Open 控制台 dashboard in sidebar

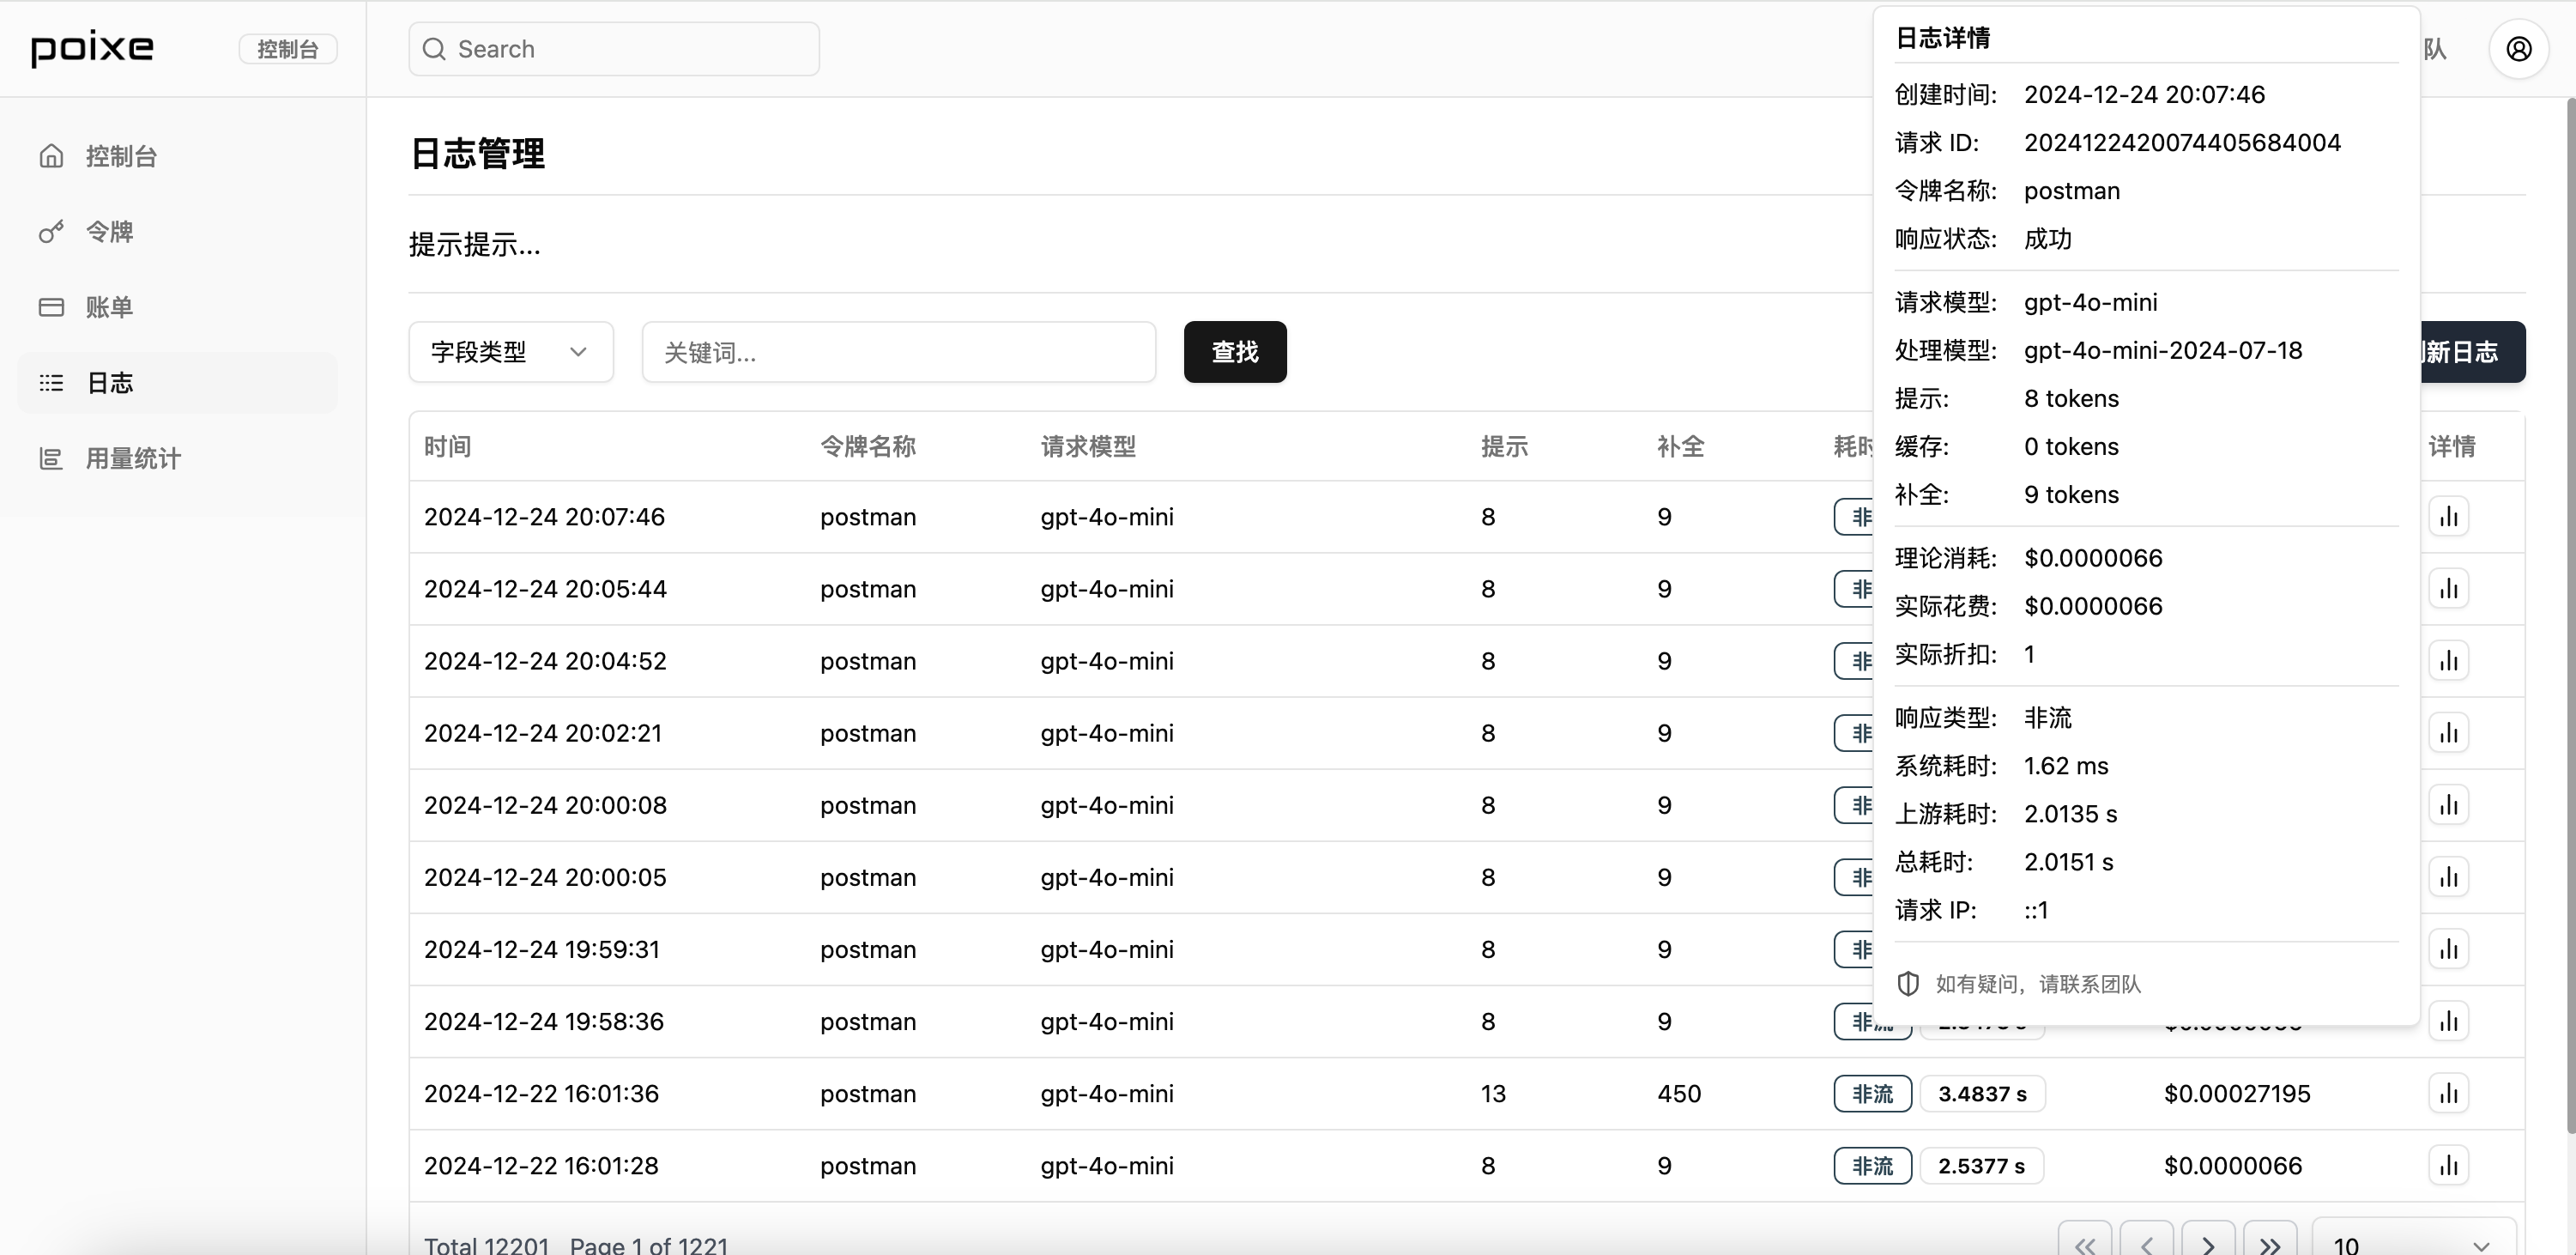pyautogui.click(x=121, y=156)
